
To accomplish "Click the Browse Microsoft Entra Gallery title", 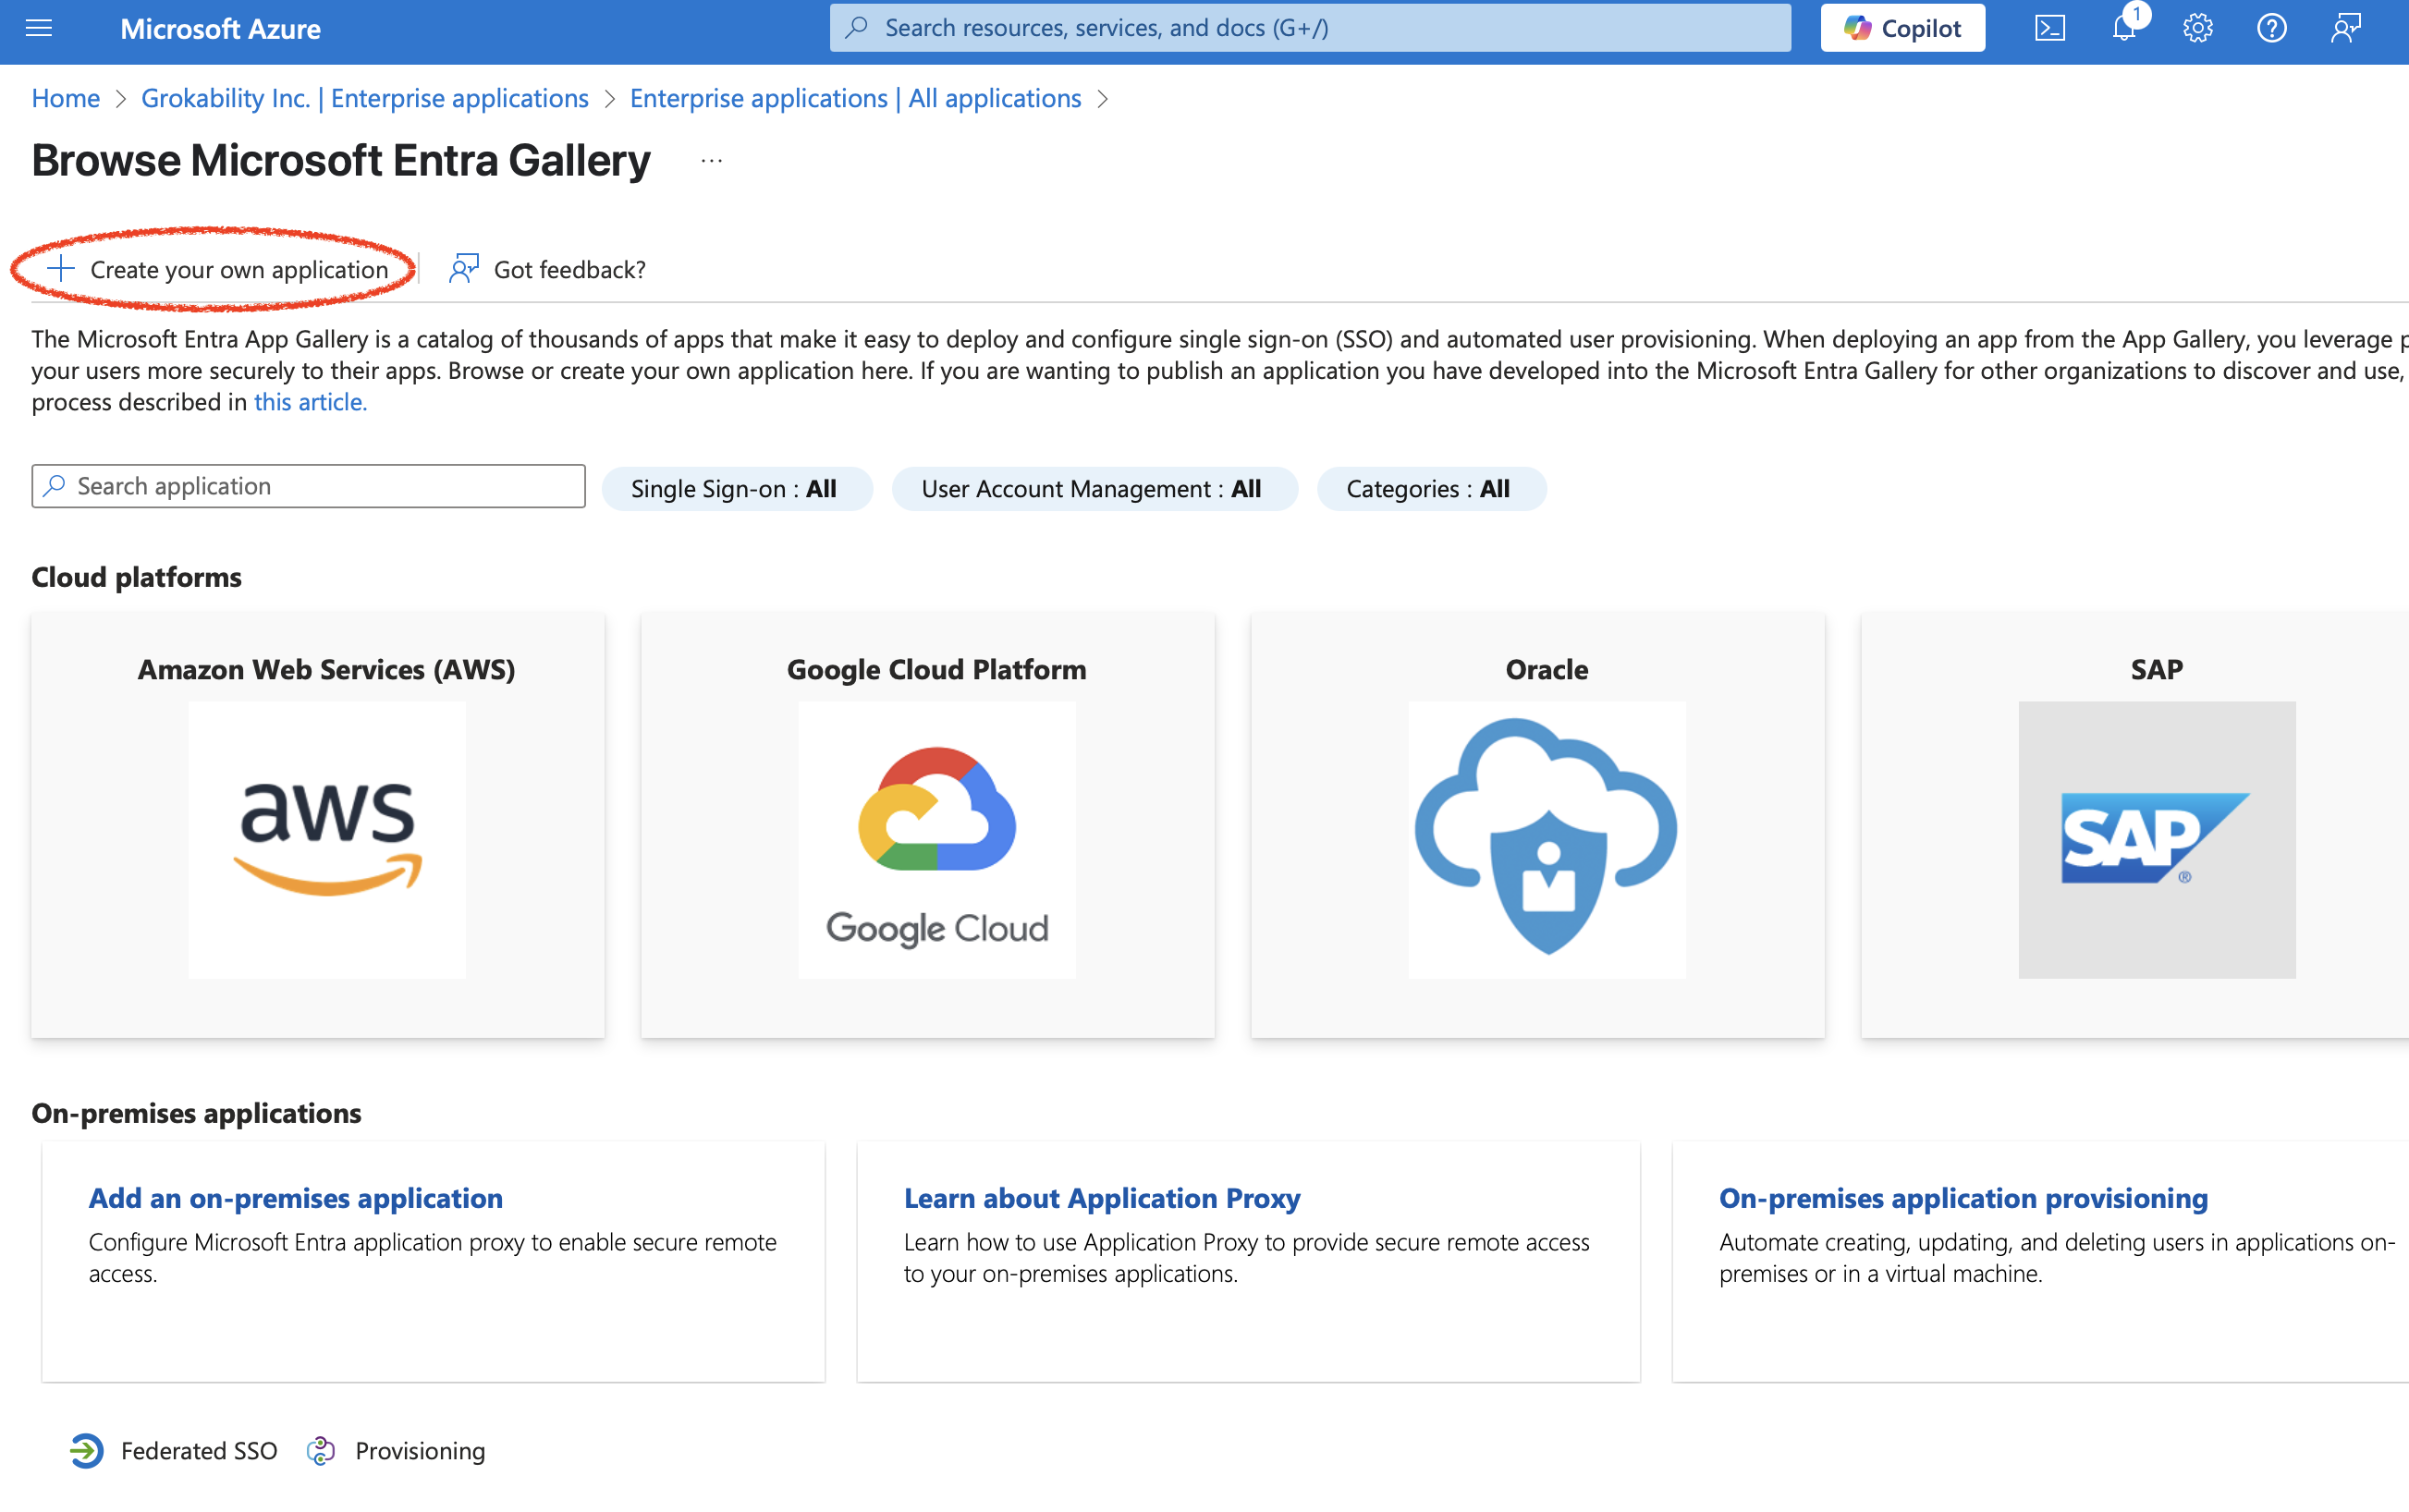I will tap(341, 161).
